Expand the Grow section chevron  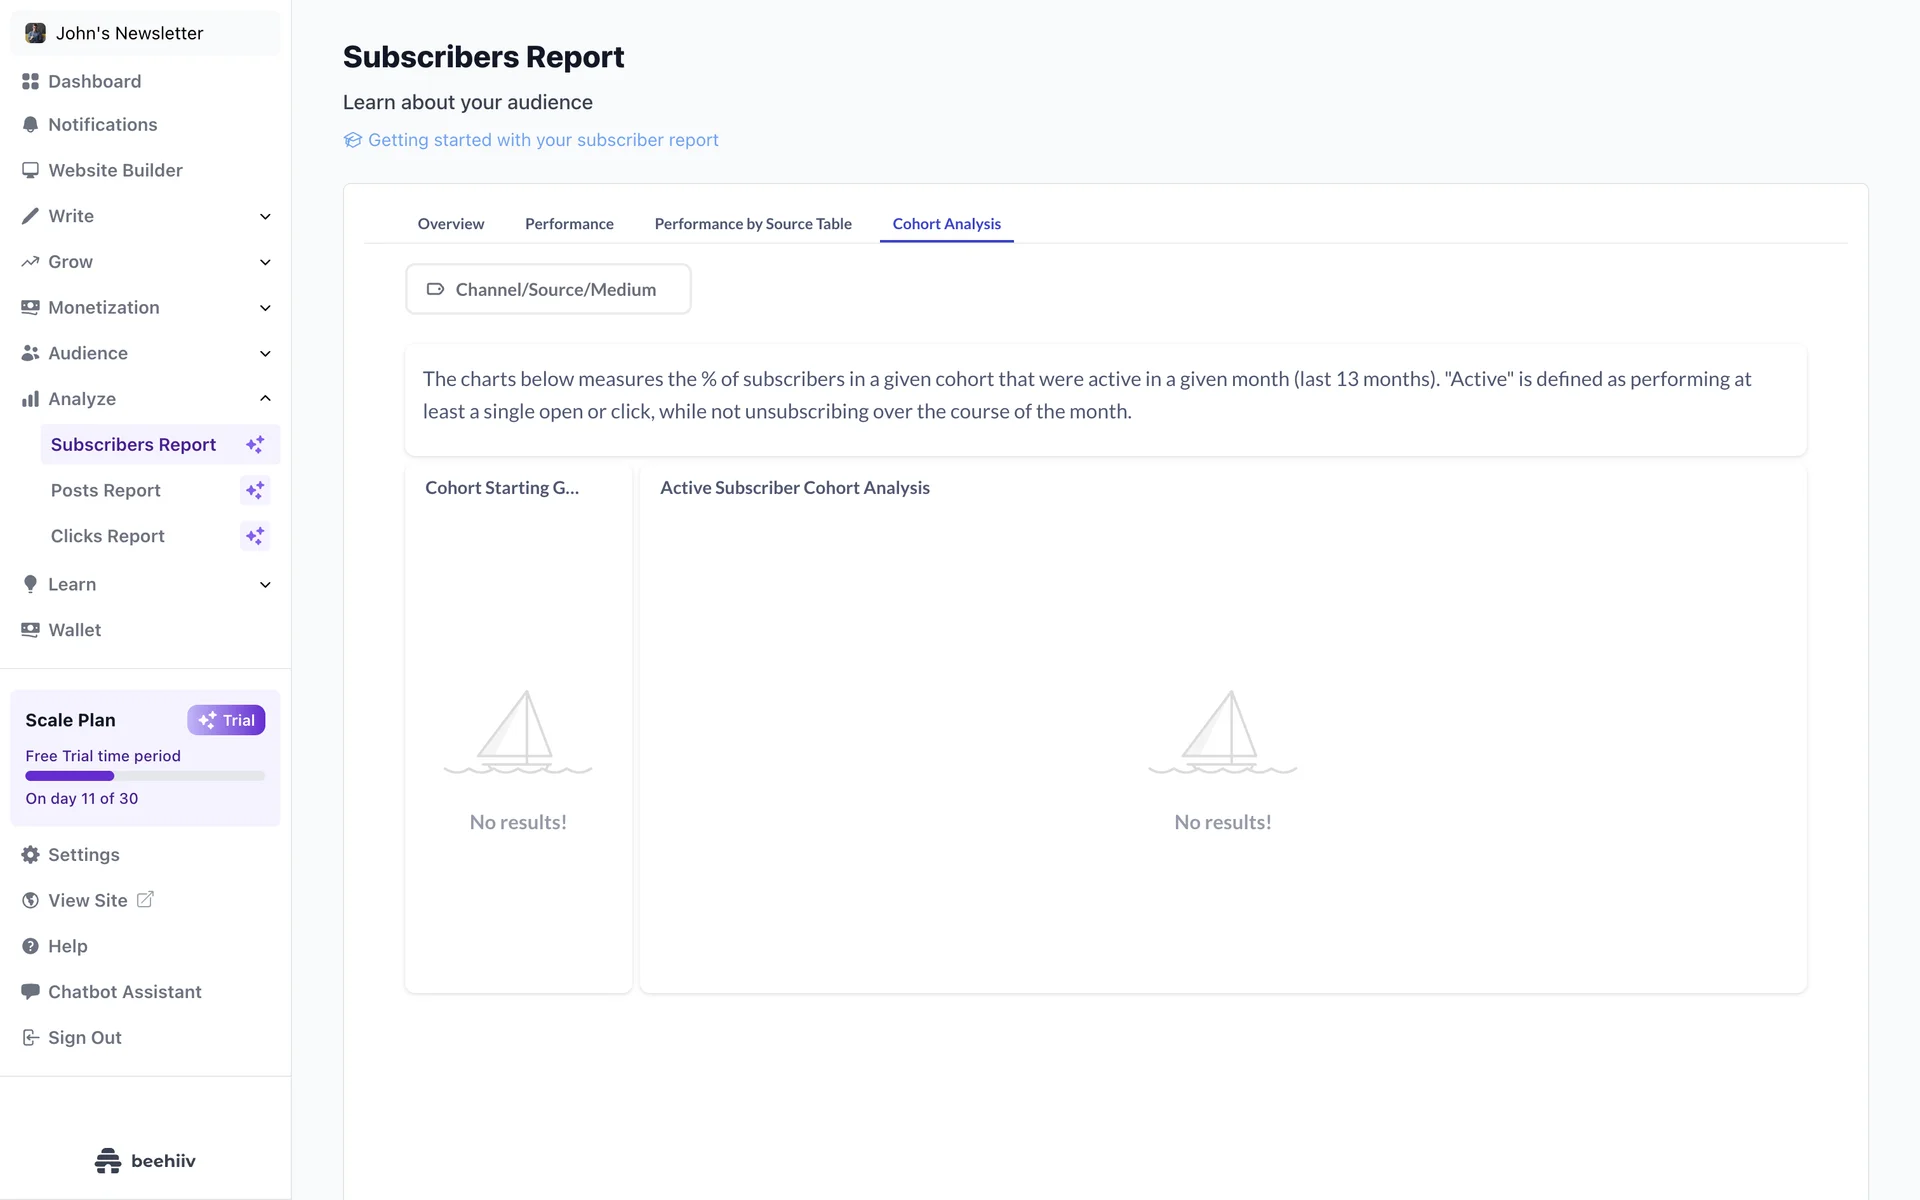[x=265, y=262]
